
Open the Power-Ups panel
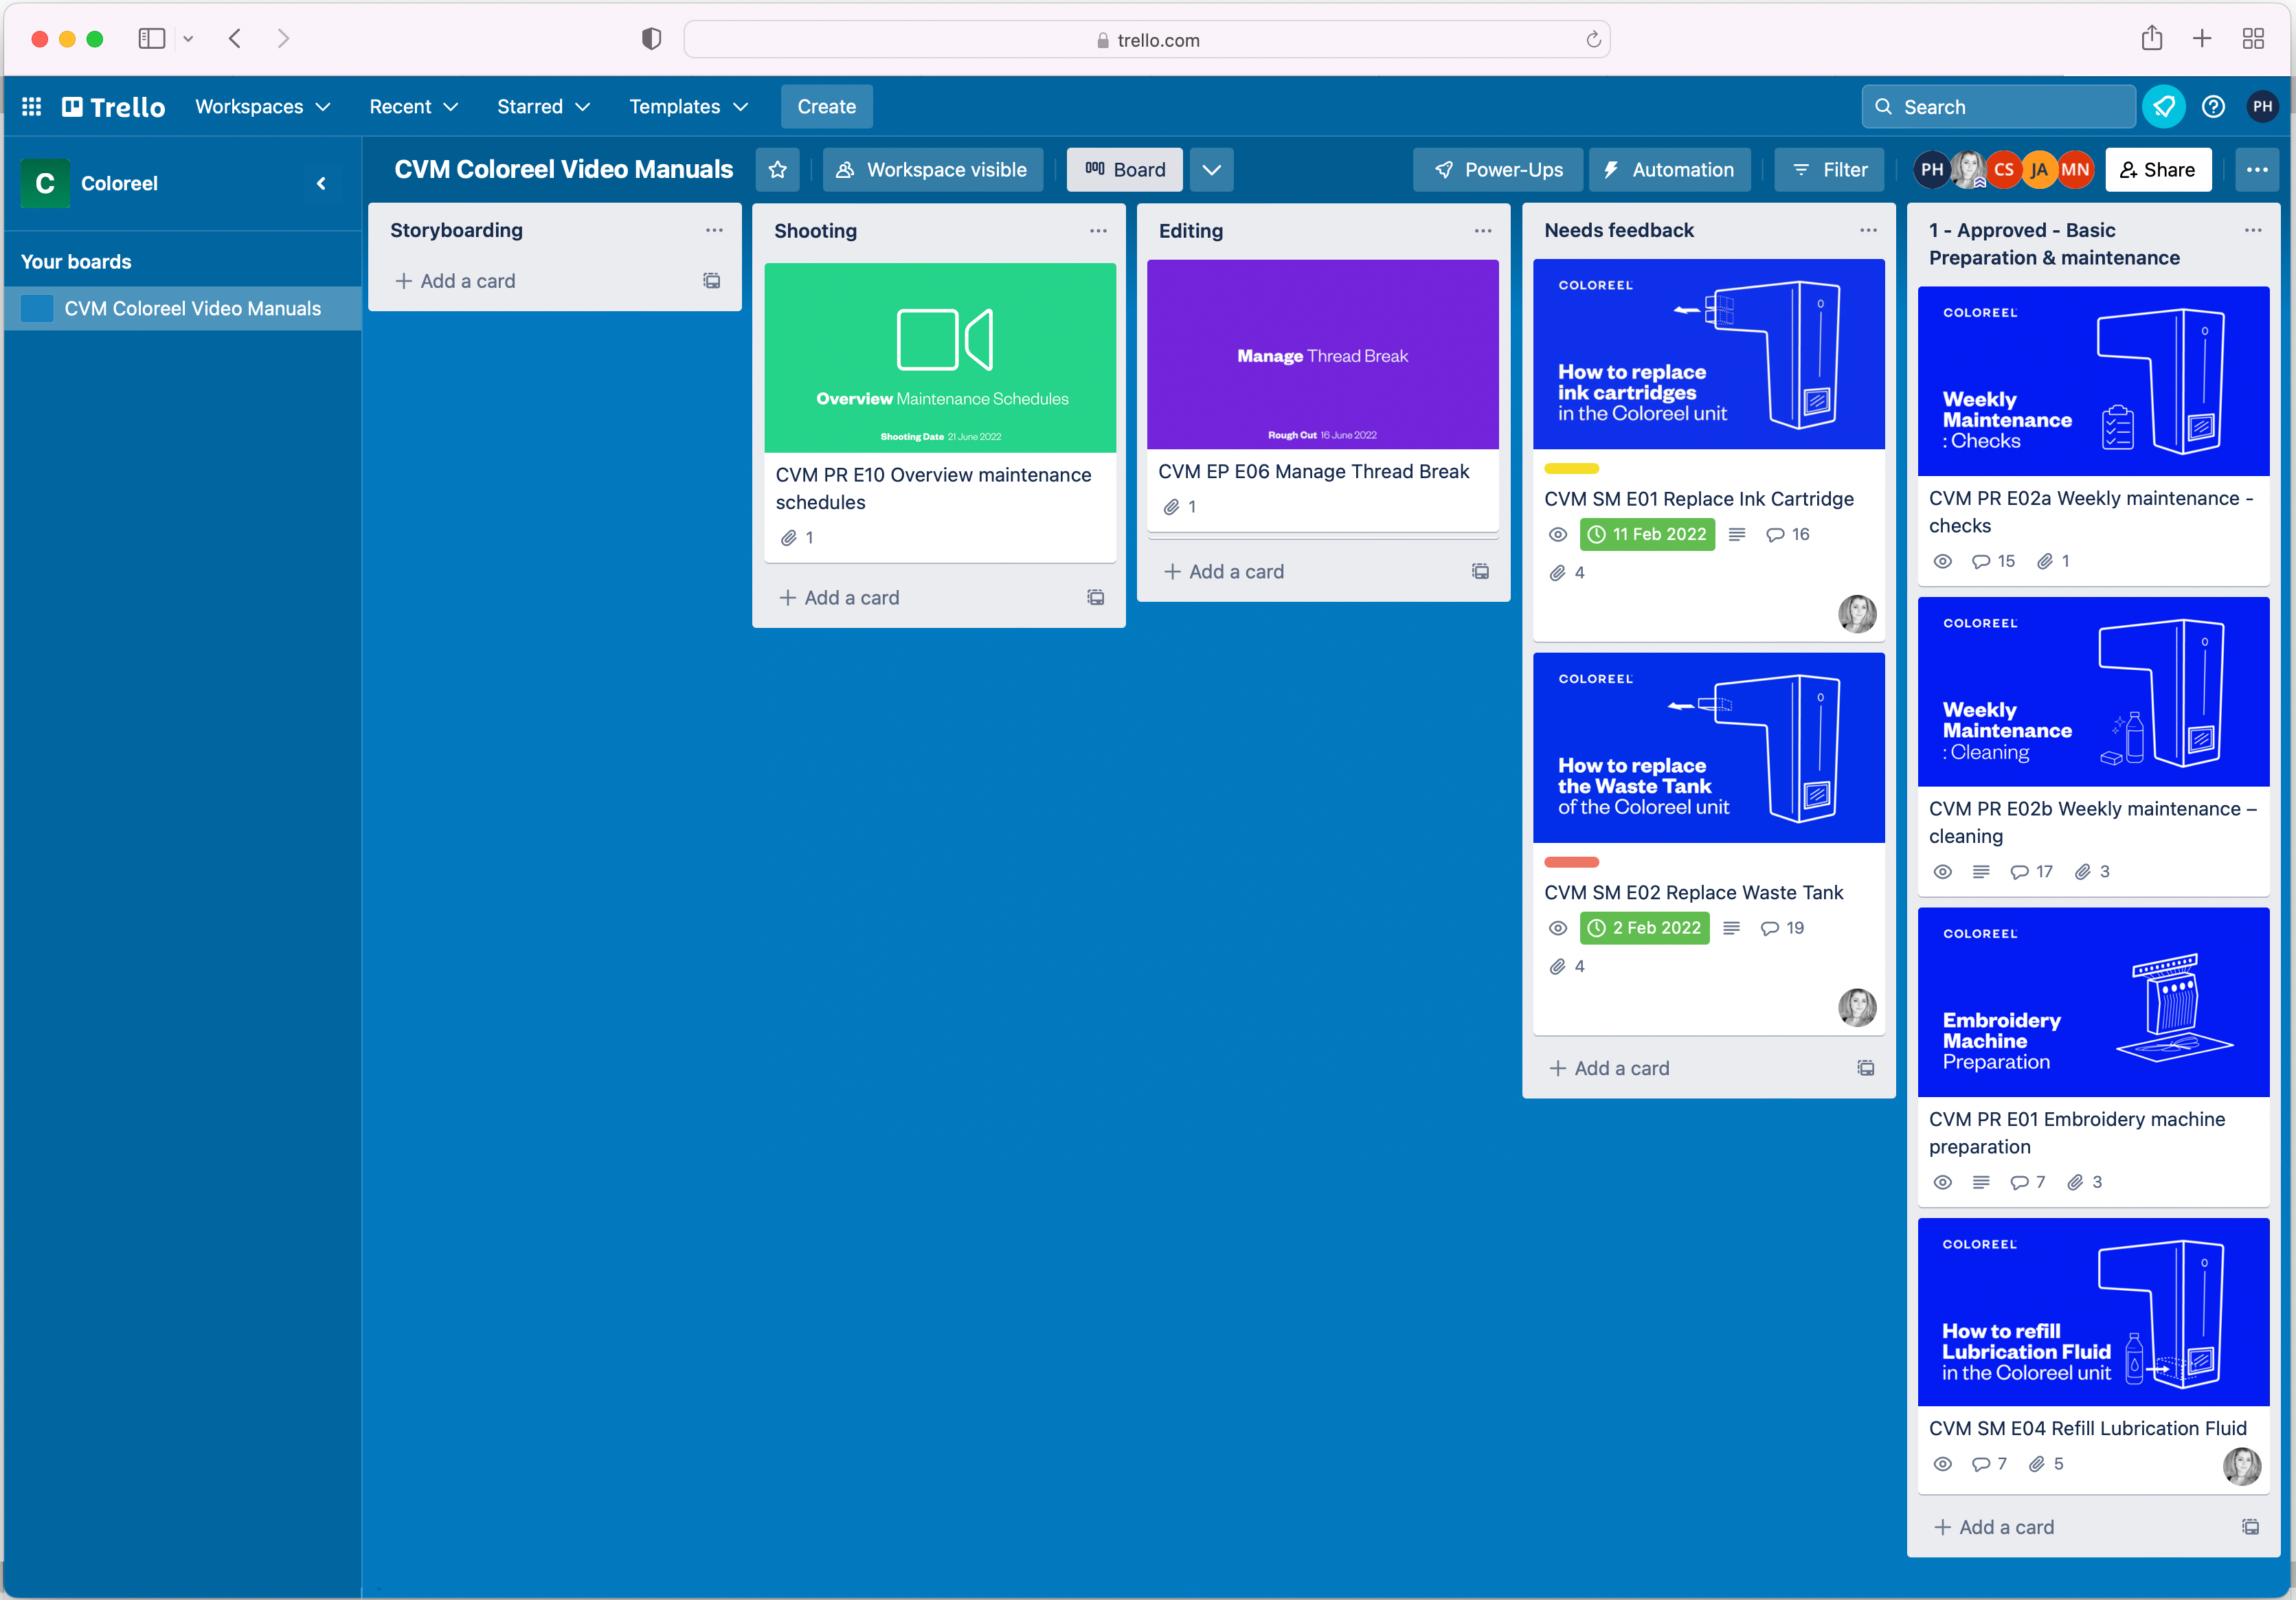click(x=1497, y=169)
